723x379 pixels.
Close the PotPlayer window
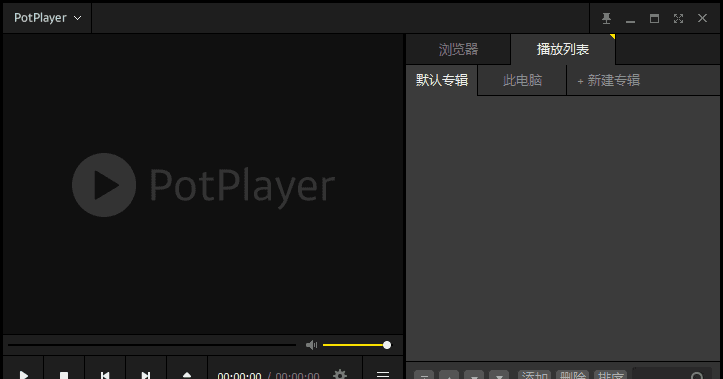(x=702, y=18)
